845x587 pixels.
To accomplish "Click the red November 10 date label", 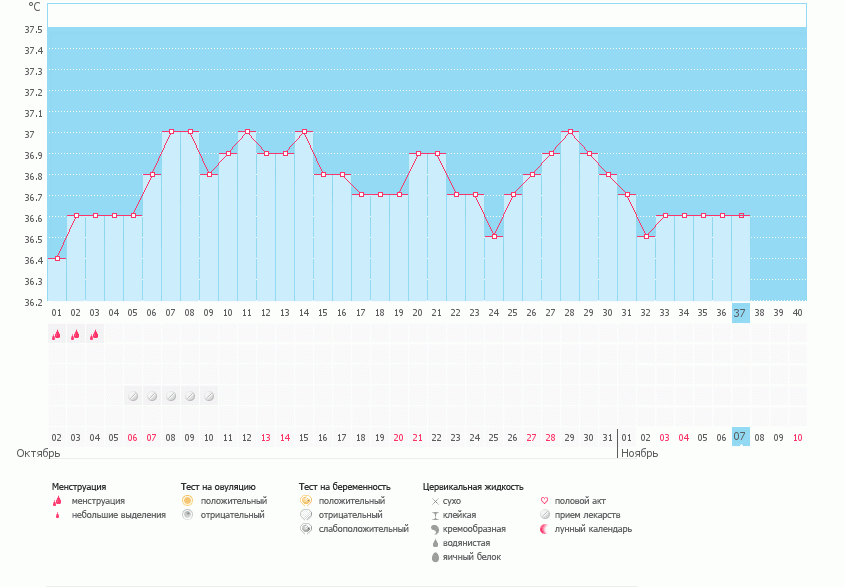I will coord(797,438).
